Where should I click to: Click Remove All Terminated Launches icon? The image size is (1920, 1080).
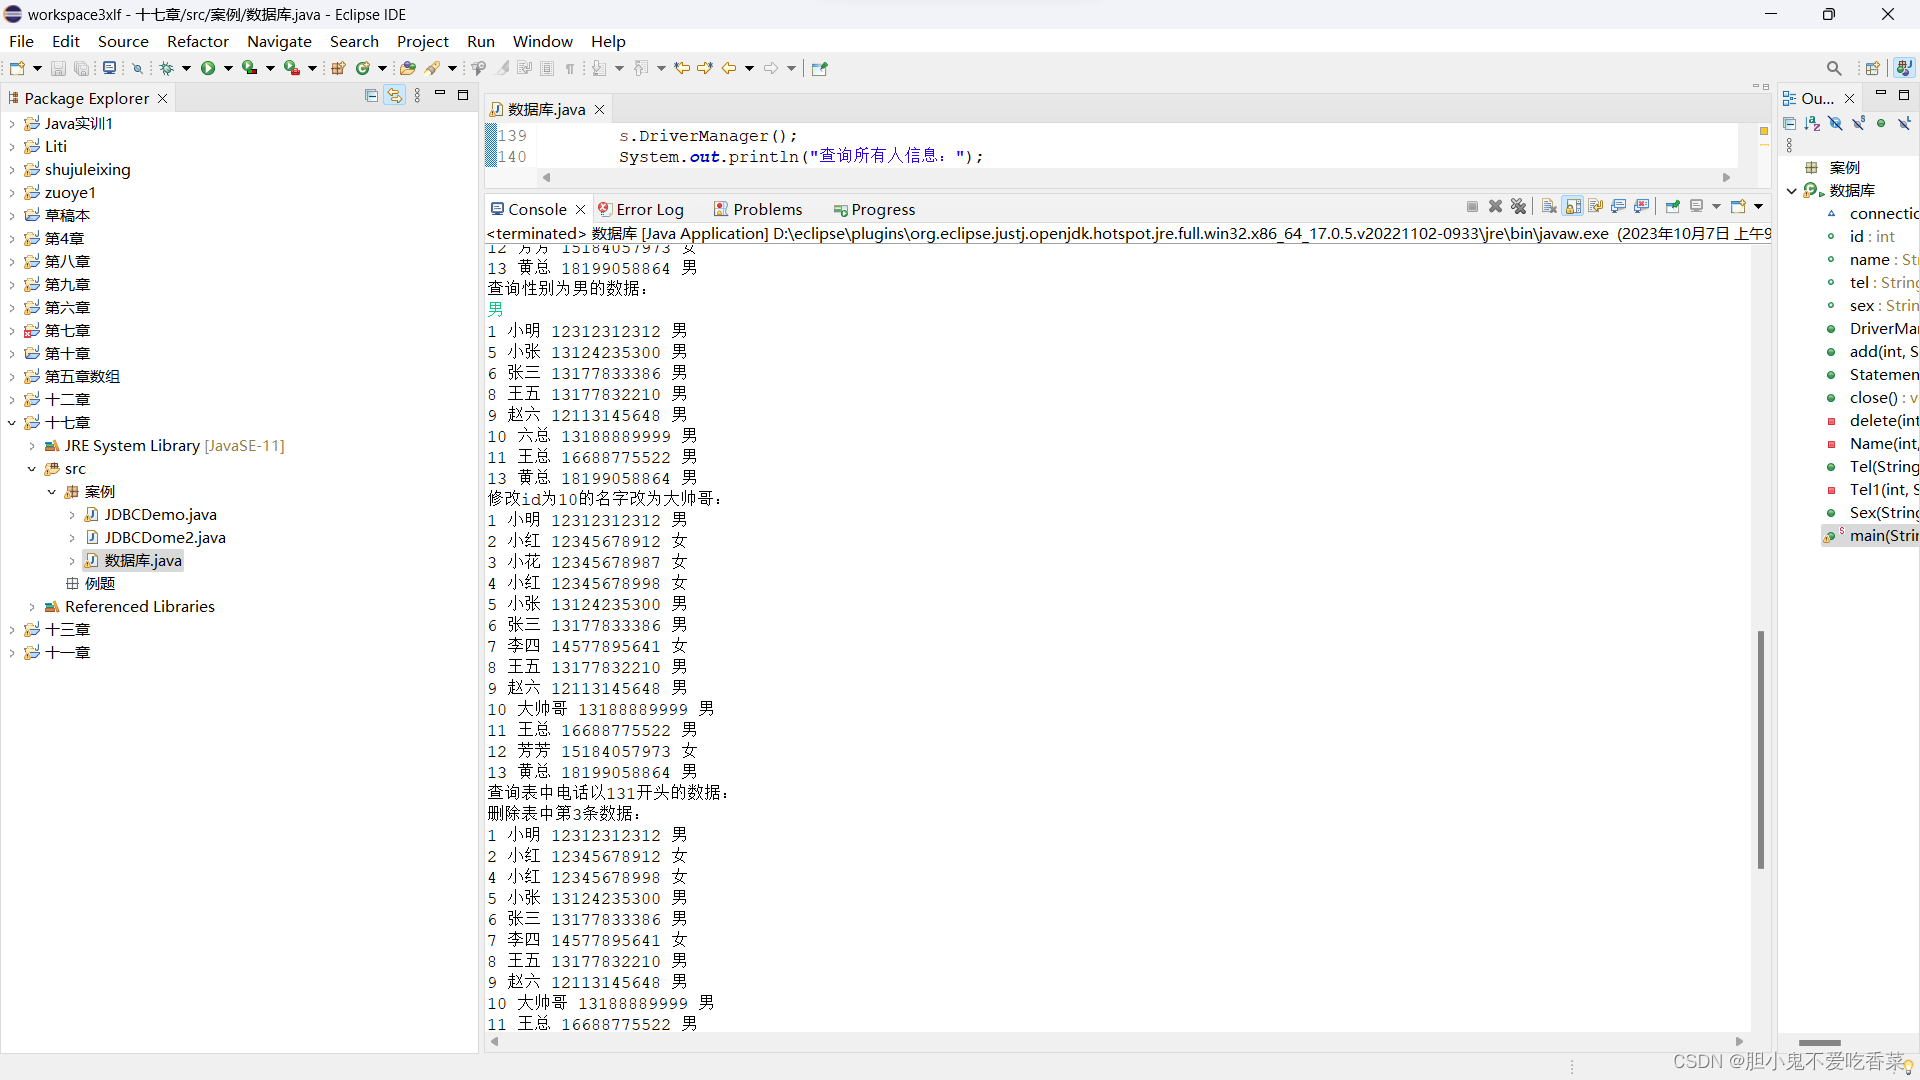[1518, 207]
